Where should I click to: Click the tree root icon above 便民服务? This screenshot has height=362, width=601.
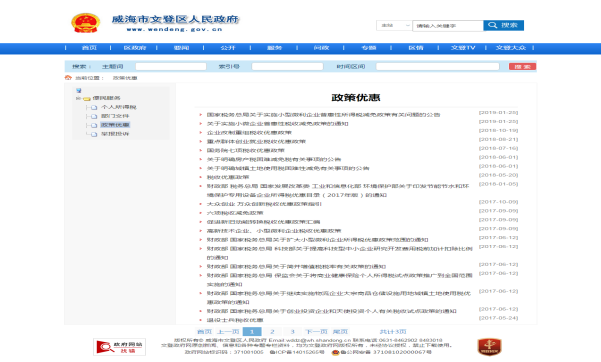tap(79, 90)
